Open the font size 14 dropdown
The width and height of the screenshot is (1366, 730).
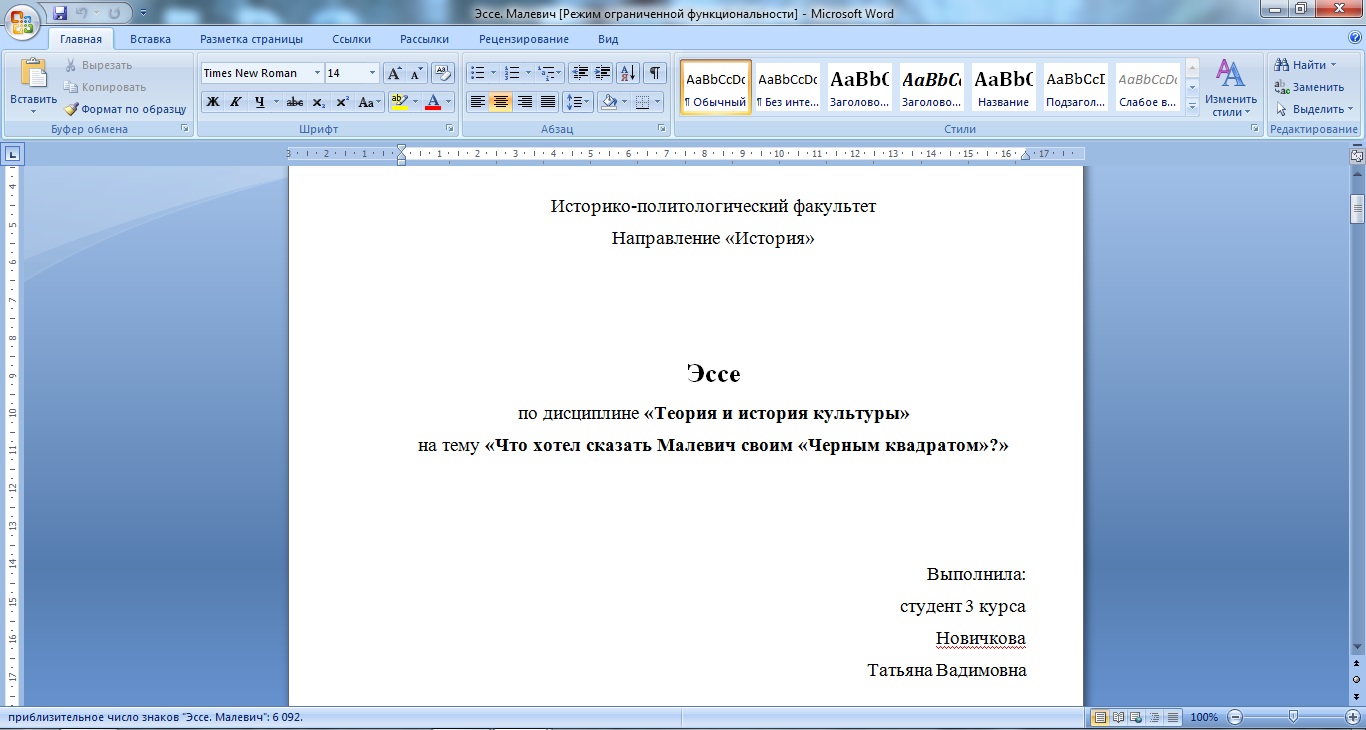tap(373, 73)
